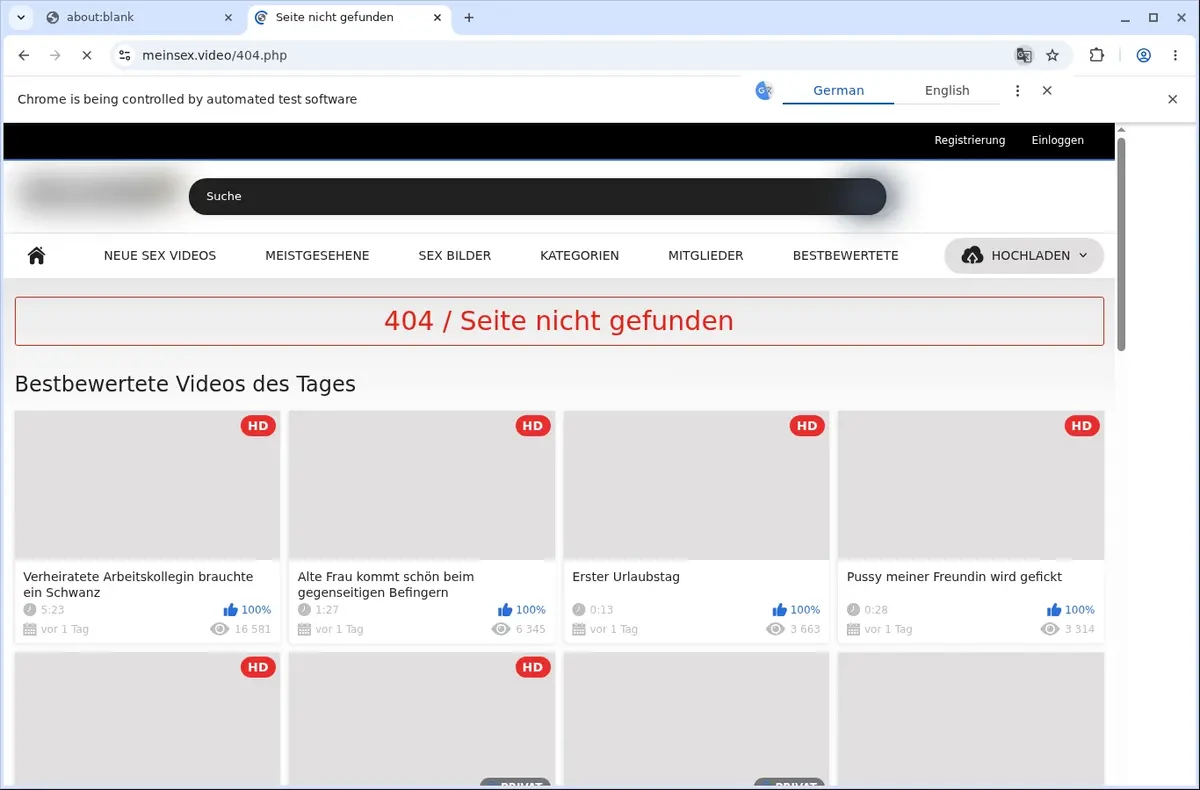Click thumbs-up icon on the 1:27 video

click(x=505, y=609)
